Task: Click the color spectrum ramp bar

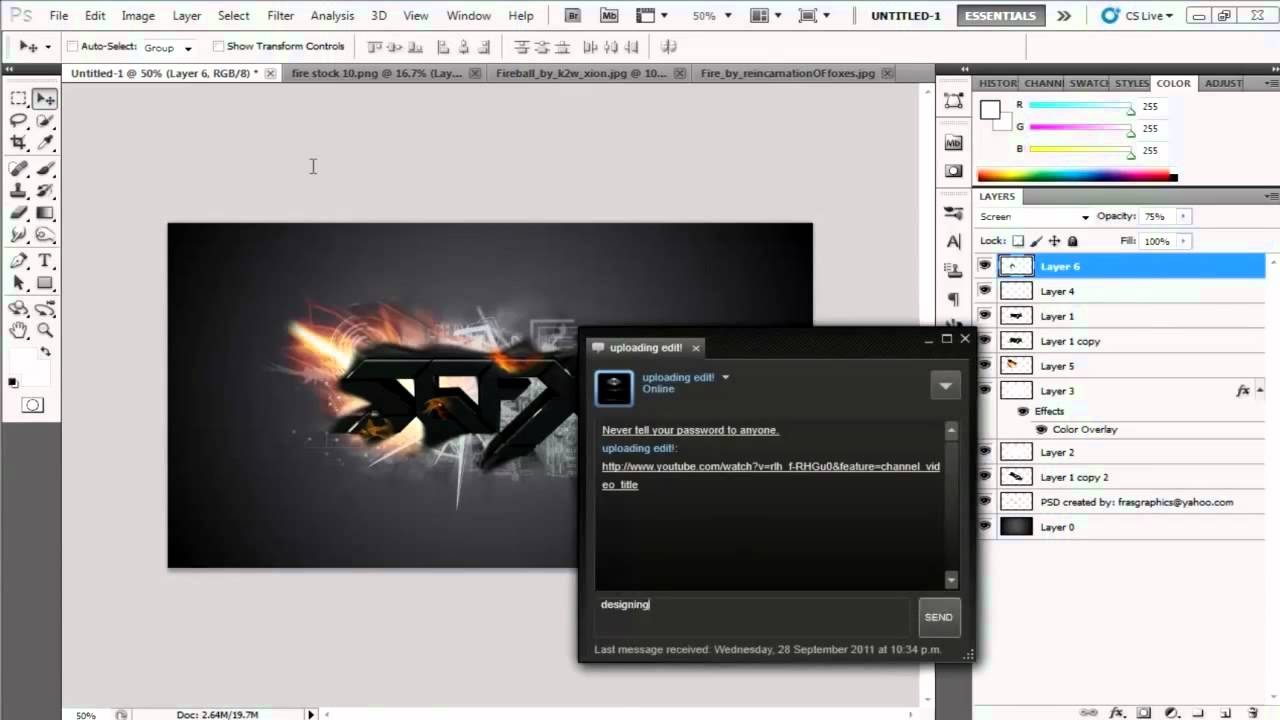Action: tap(1076, 176)
